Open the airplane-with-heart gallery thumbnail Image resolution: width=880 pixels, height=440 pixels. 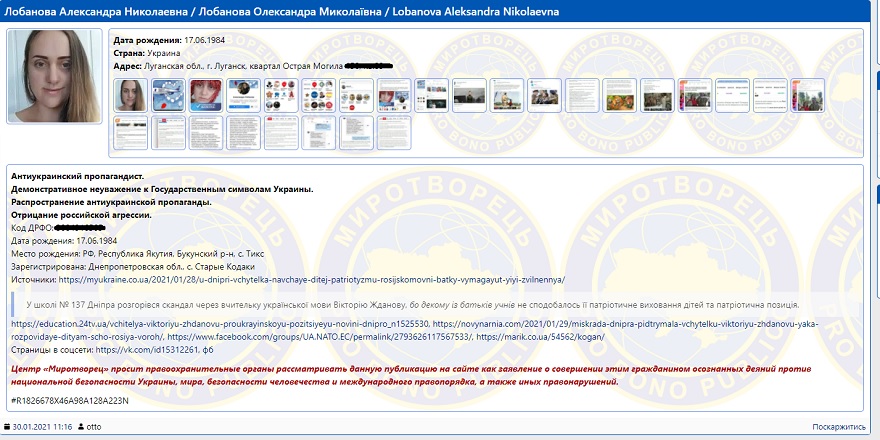coord(168,95)
